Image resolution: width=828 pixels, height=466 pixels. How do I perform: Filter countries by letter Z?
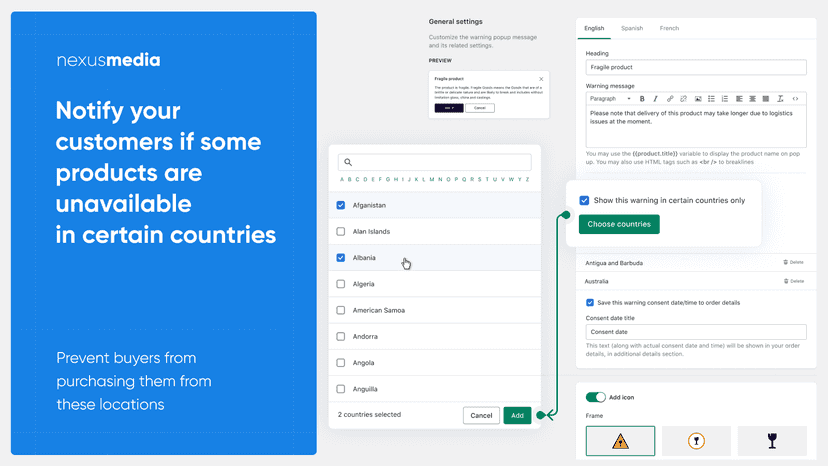(527, 180)
